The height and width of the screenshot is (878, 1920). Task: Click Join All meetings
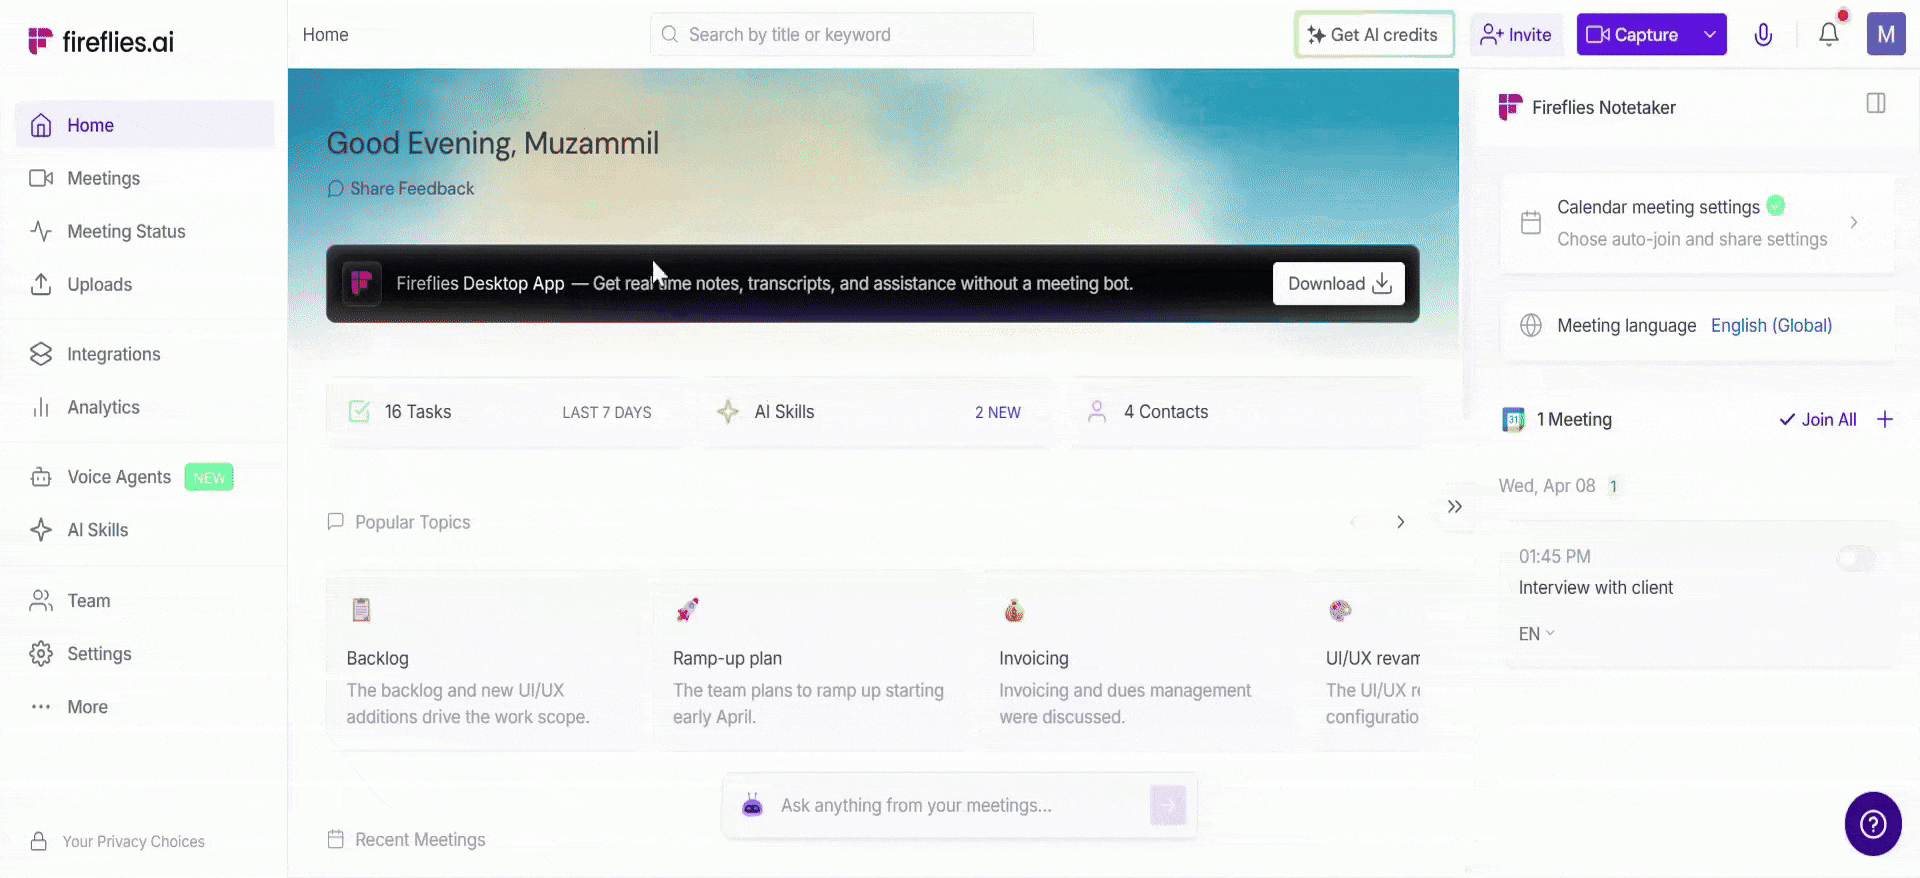click(1818, 420)
